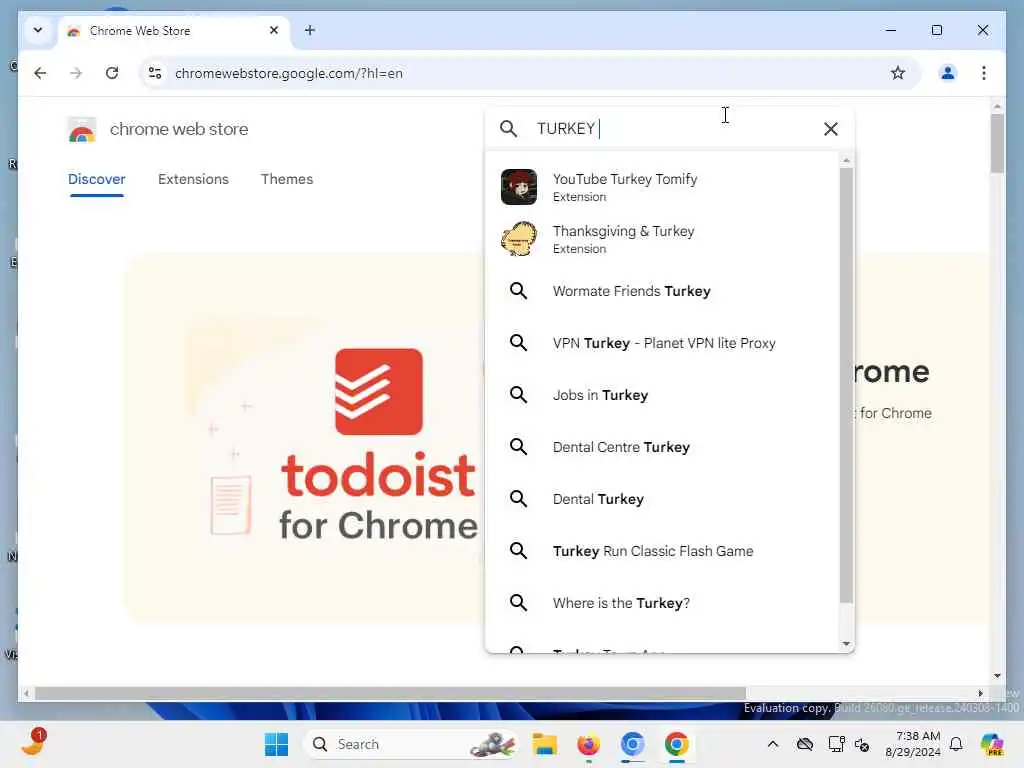The image size is (1024, 768).
Task: Switch to the Discover tab
Action: point(97,179)
